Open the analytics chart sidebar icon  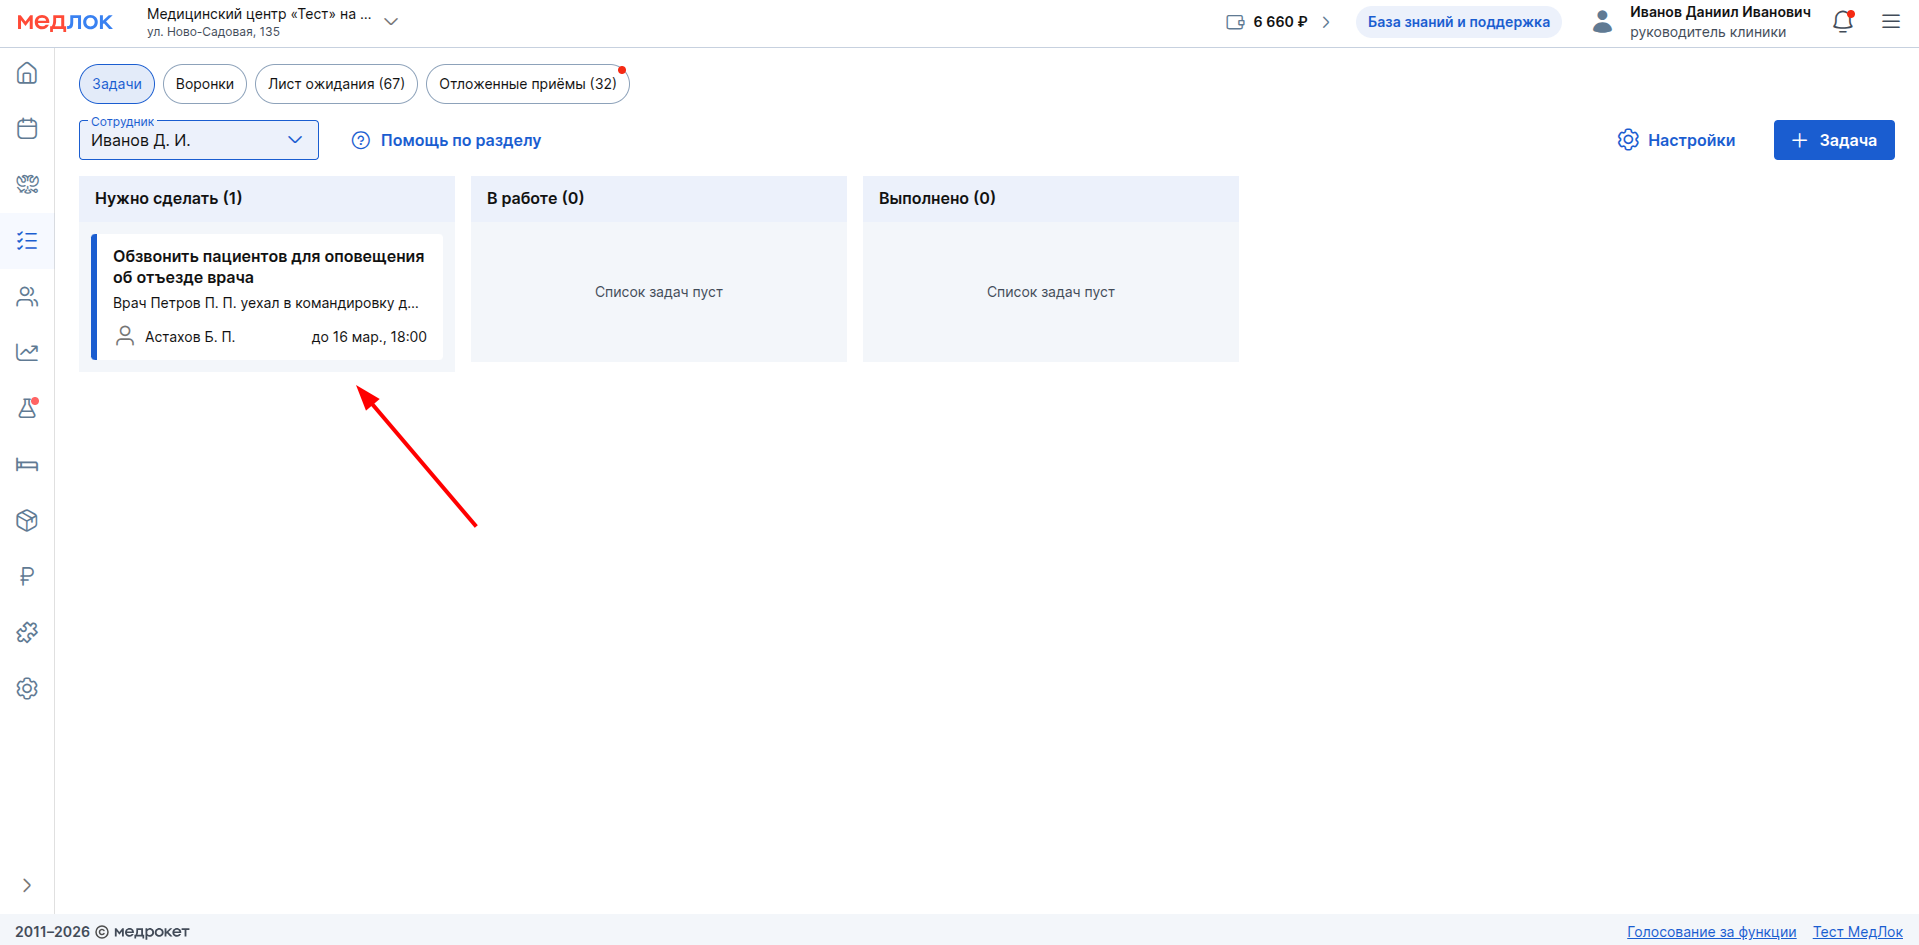[x=27, y=352]
